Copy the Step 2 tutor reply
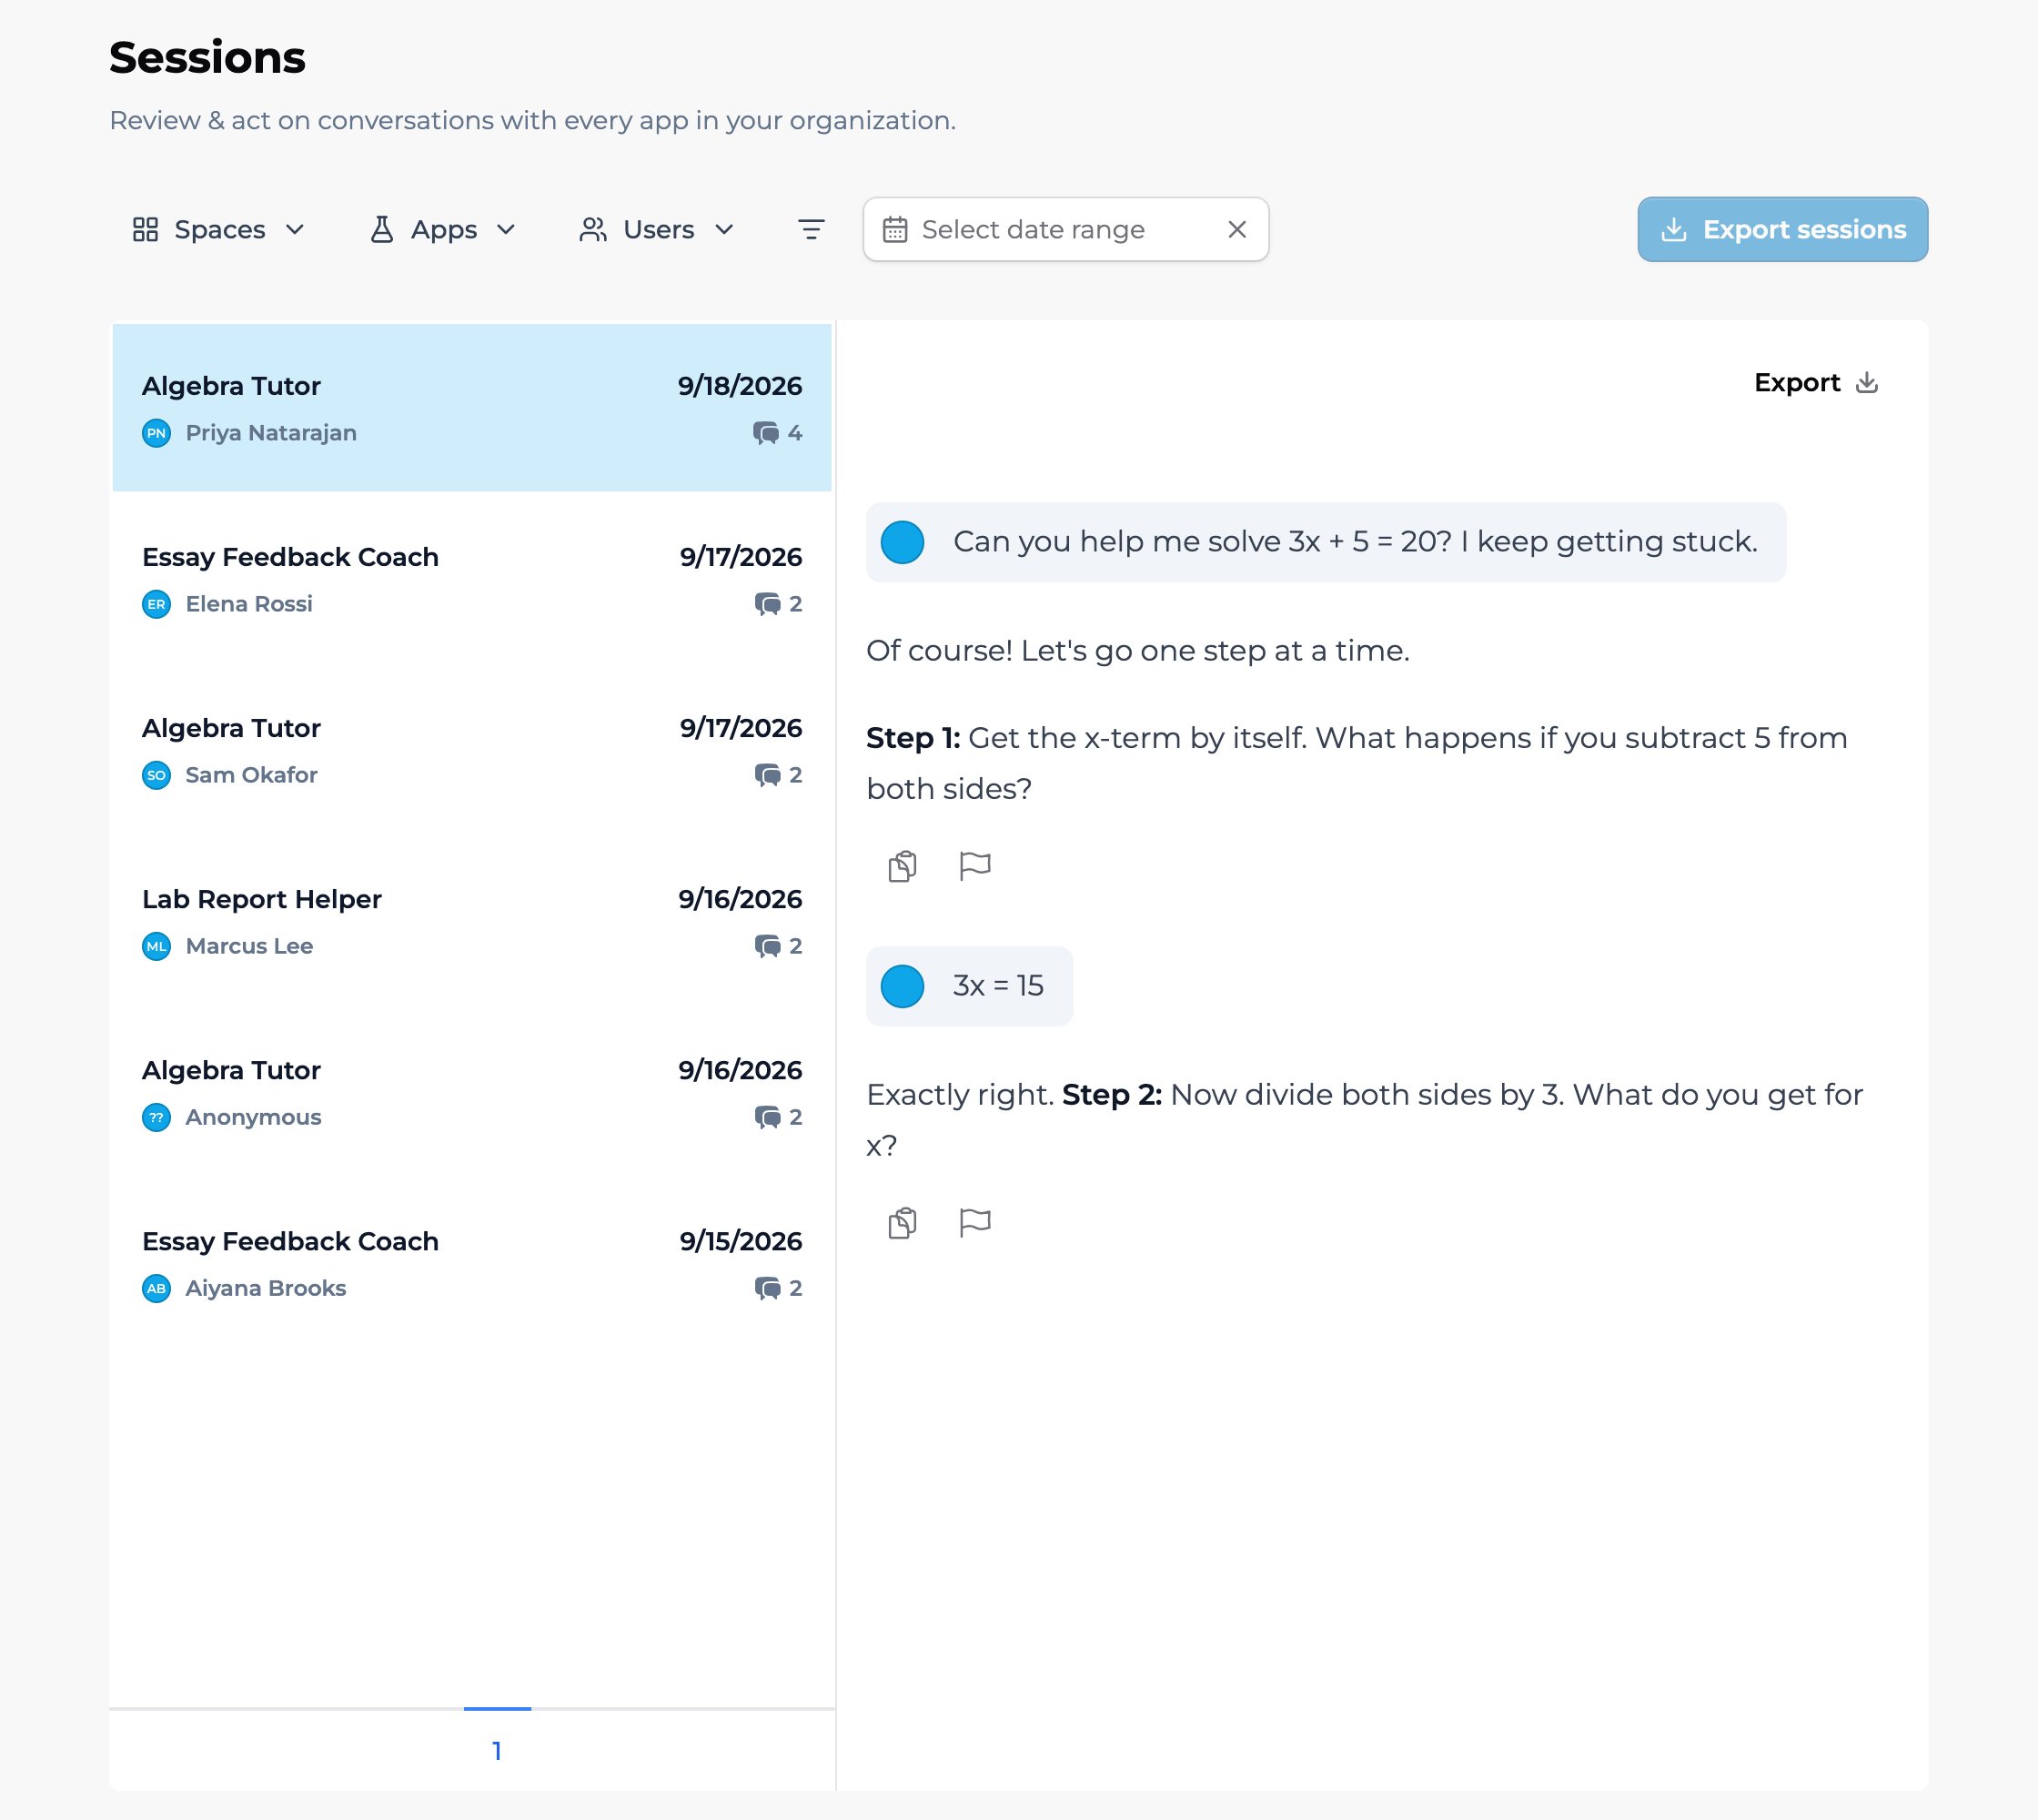2038x1820 pixels. tap(902, 1222)
